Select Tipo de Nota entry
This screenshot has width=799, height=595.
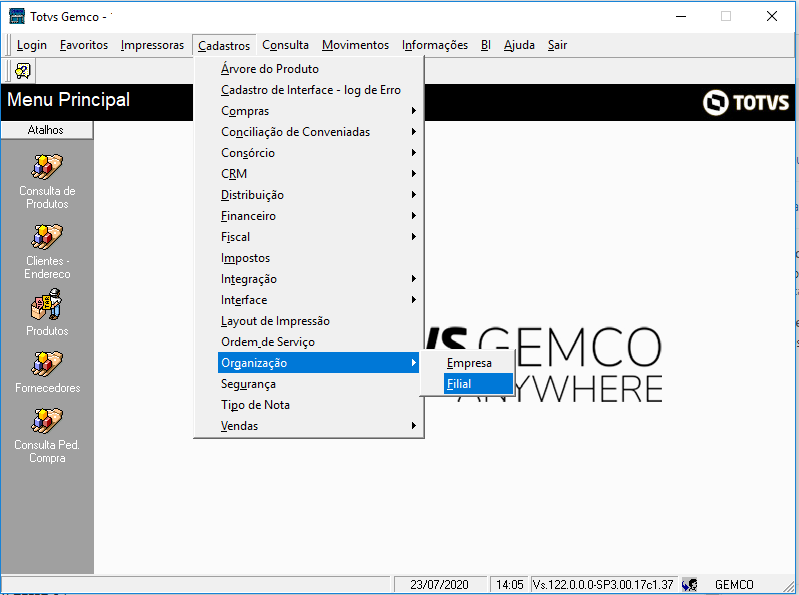point(318,405)
